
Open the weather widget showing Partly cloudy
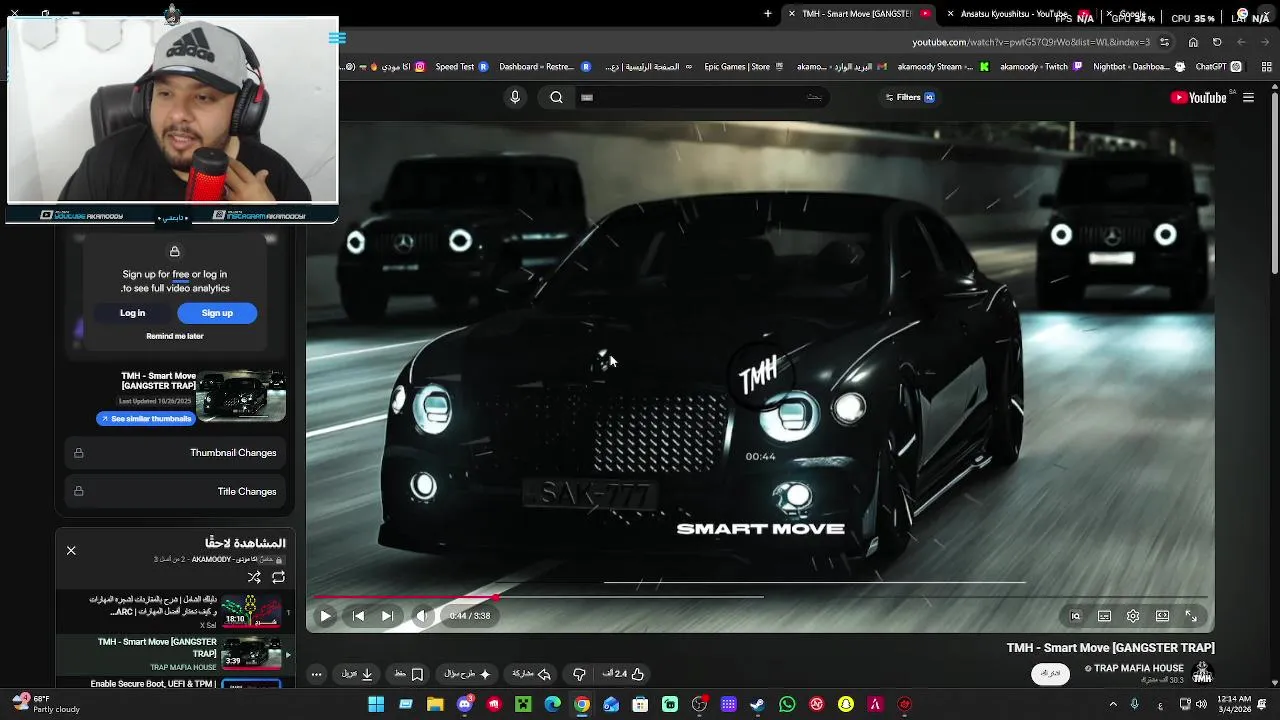45,704
